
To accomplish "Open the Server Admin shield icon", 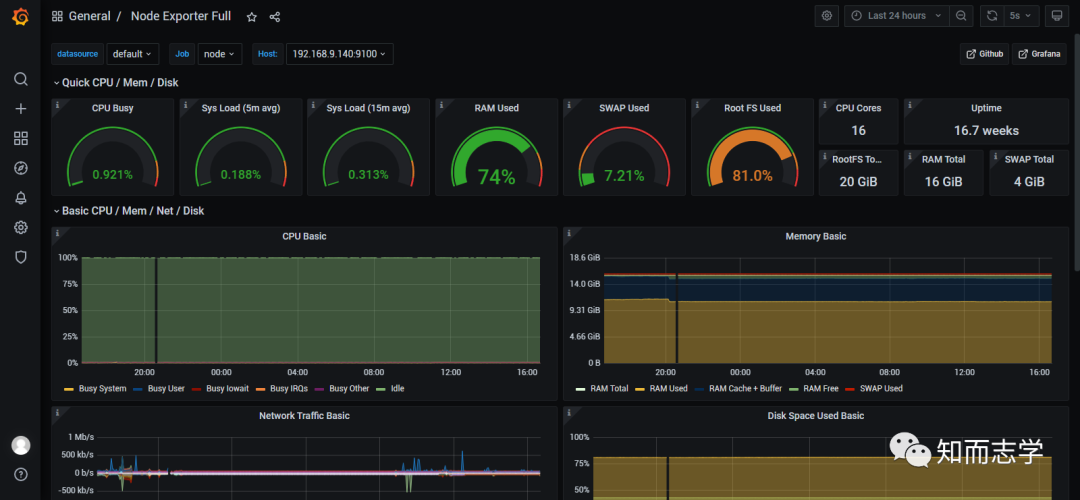I will click(21, 257).
